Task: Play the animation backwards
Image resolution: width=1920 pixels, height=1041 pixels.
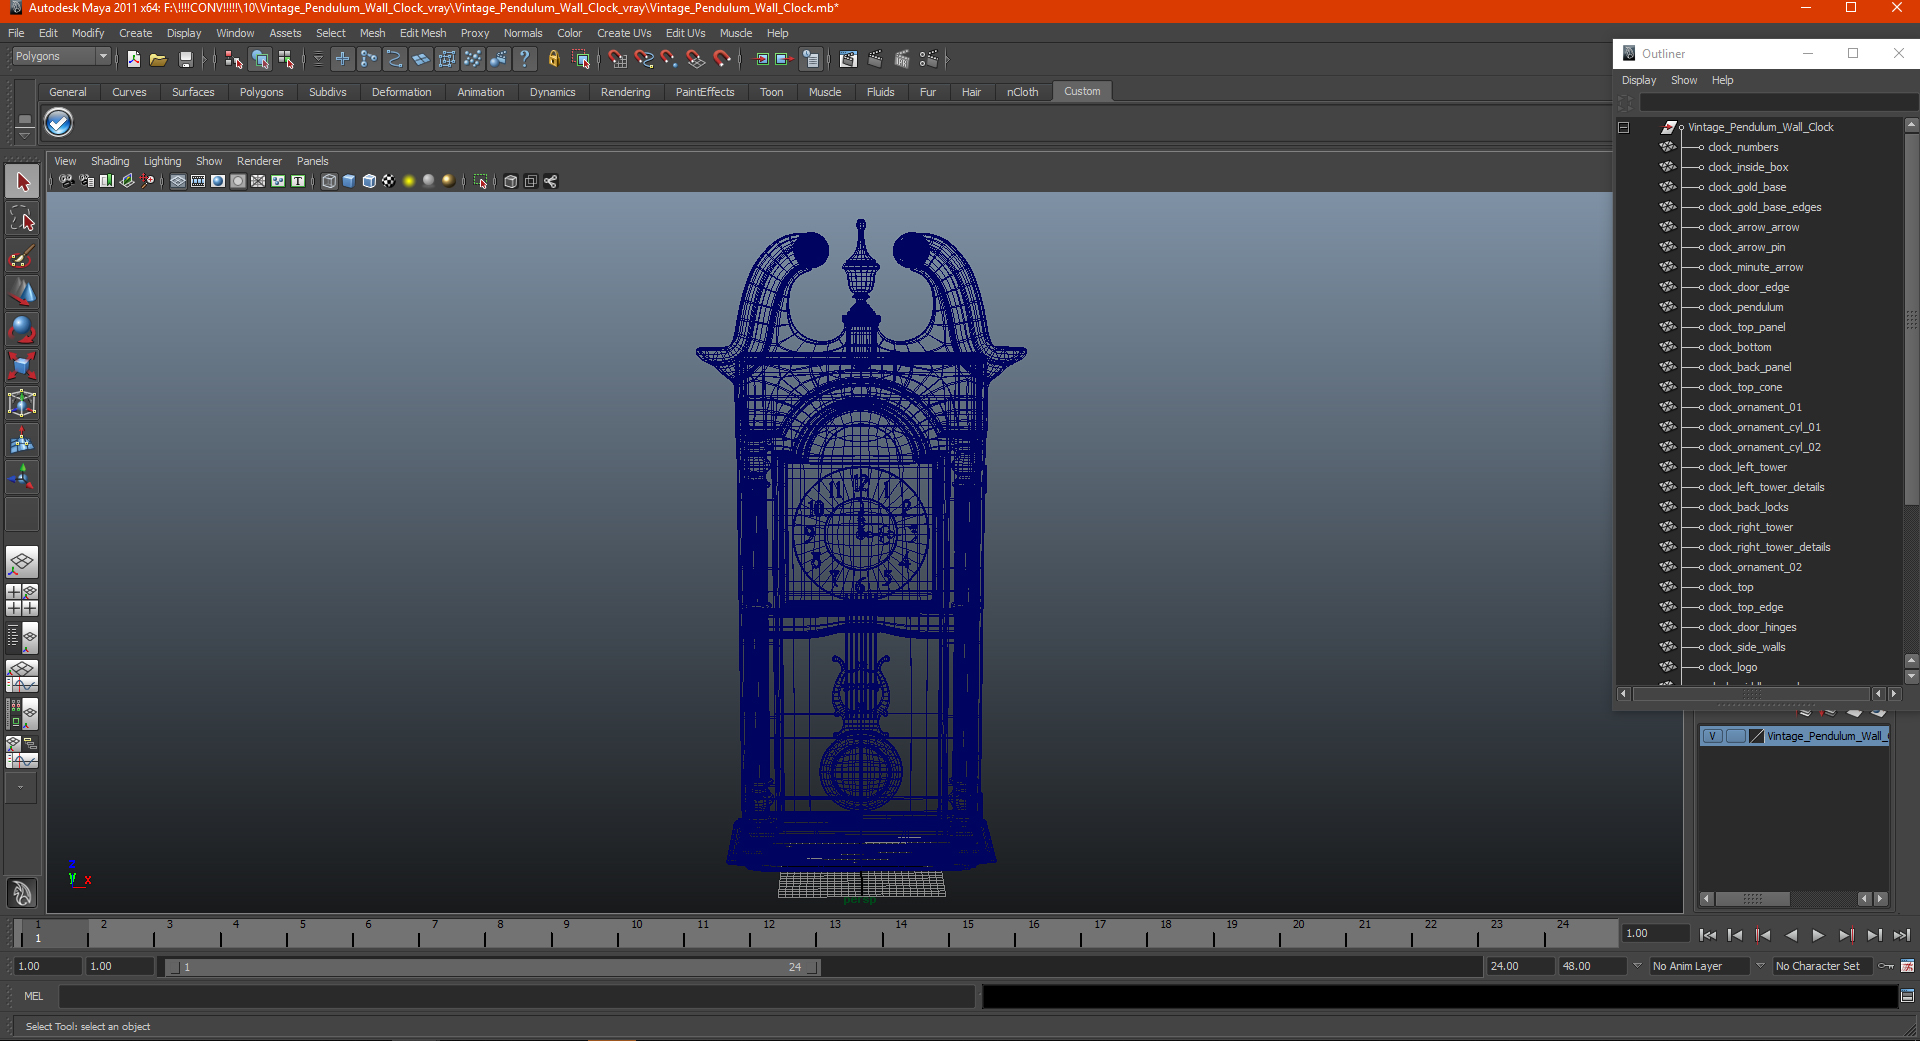Action: coord(1791,935)
